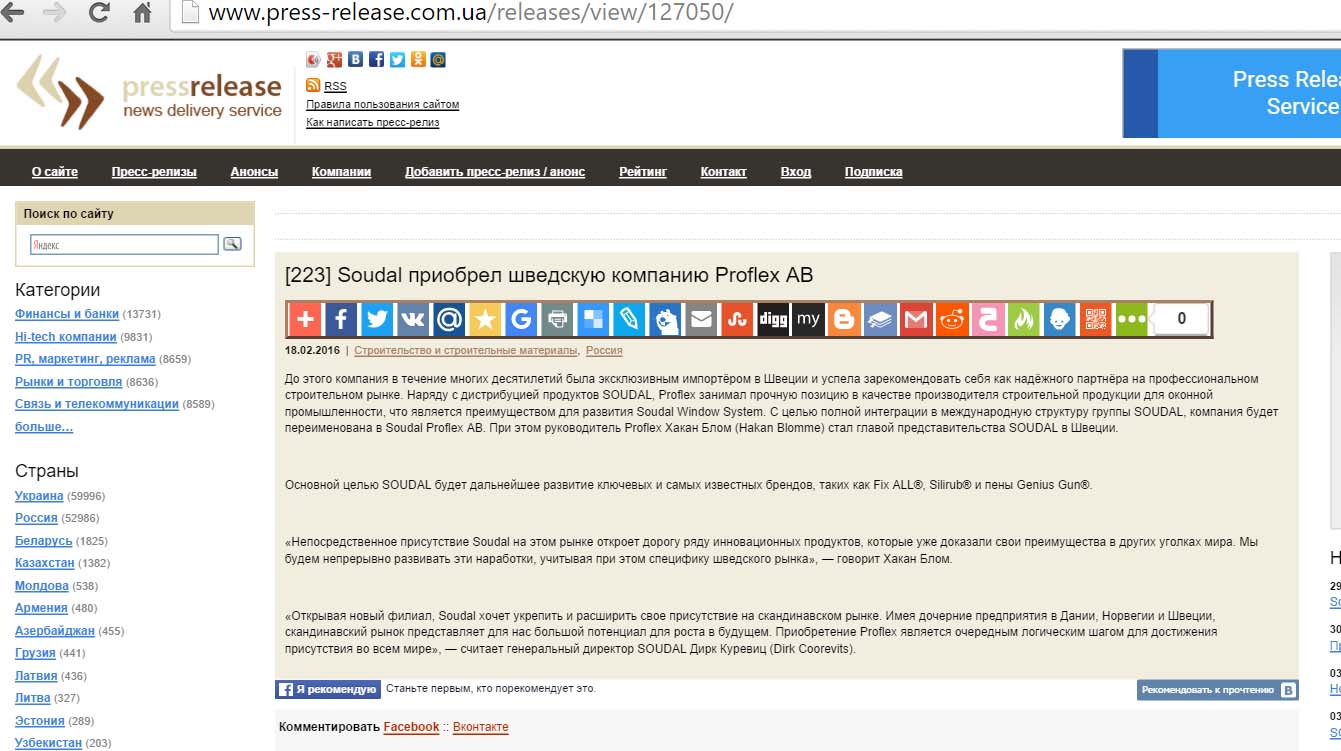Open "Как написать пресс-релиз" link
Screen dimensions: 1341x751
point(372,122)
